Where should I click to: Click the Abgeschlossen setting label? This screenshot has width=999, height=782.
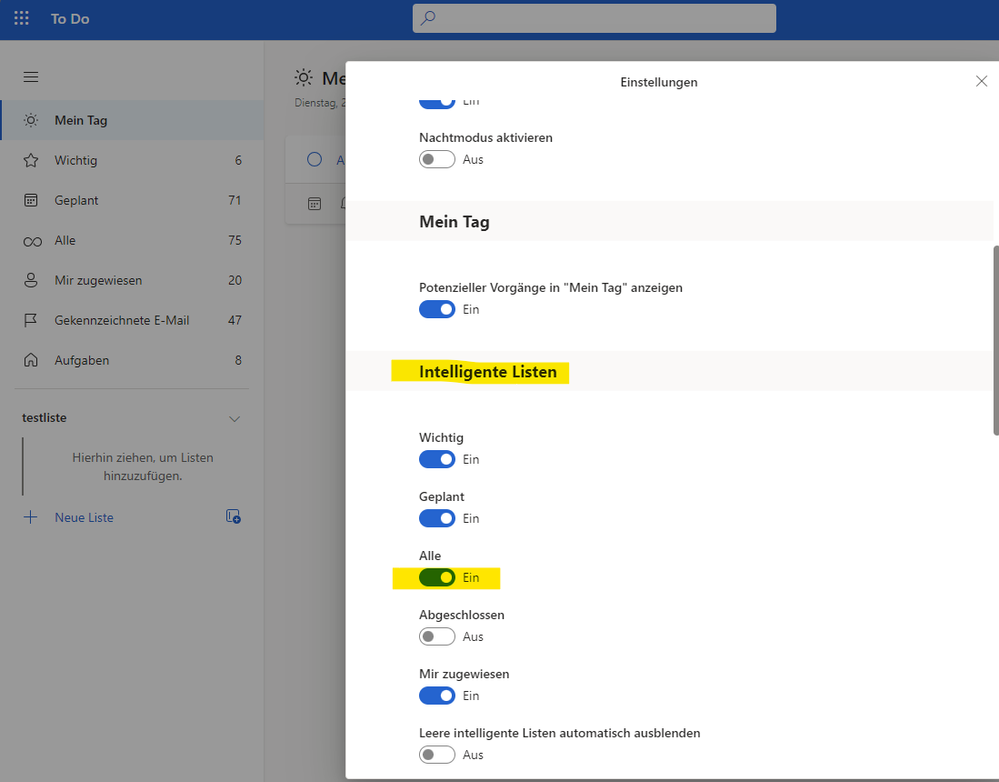(x=462, y=615)
